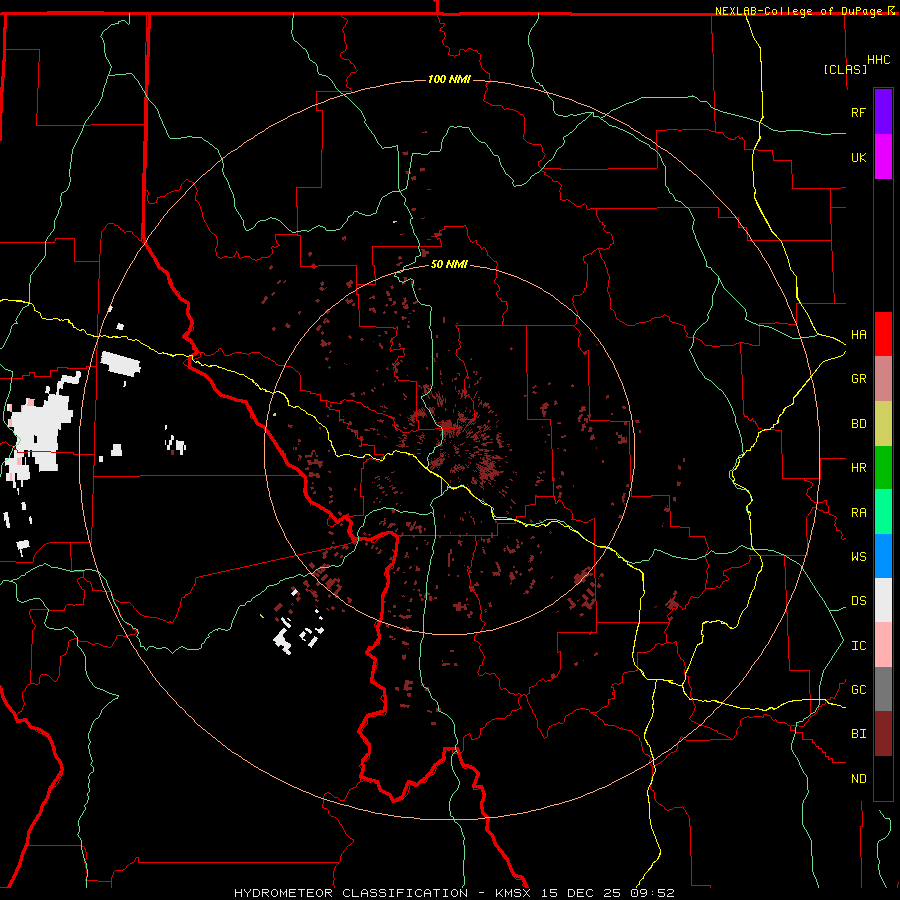Viewport: 900px width, 900px height.
Task: Click the red HA legend swatch
Action: 883,334
